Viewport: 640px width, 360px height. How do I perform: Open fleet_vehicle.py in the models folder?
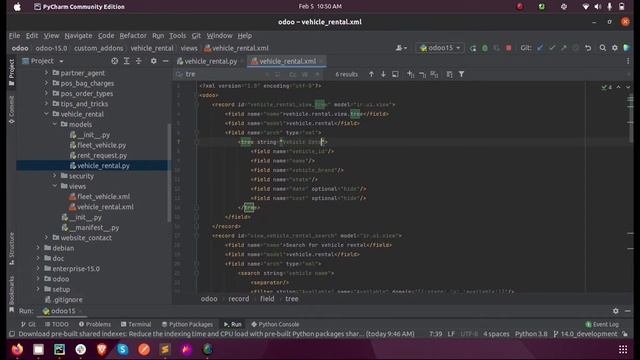tap(102, 145)
